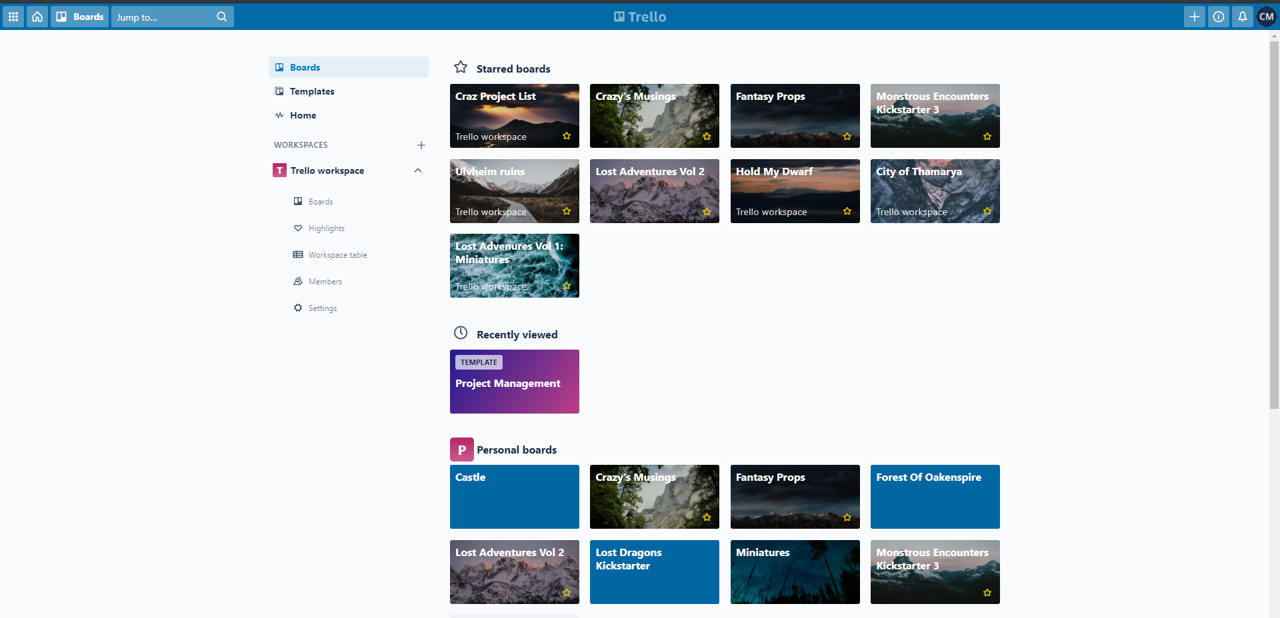The height and width of the screenshot is (618, 1280).
Task: Unstar the Craz Project List board
Action: tap(566, 136)
